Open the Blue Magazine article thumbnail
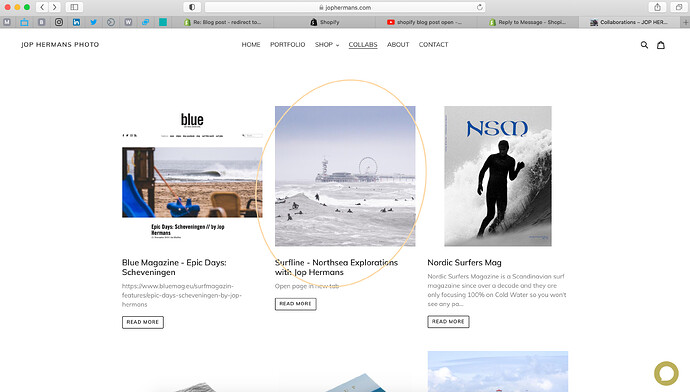Image resolution: width=690 pixels, height=392 pixels. [x=192, y=176]
